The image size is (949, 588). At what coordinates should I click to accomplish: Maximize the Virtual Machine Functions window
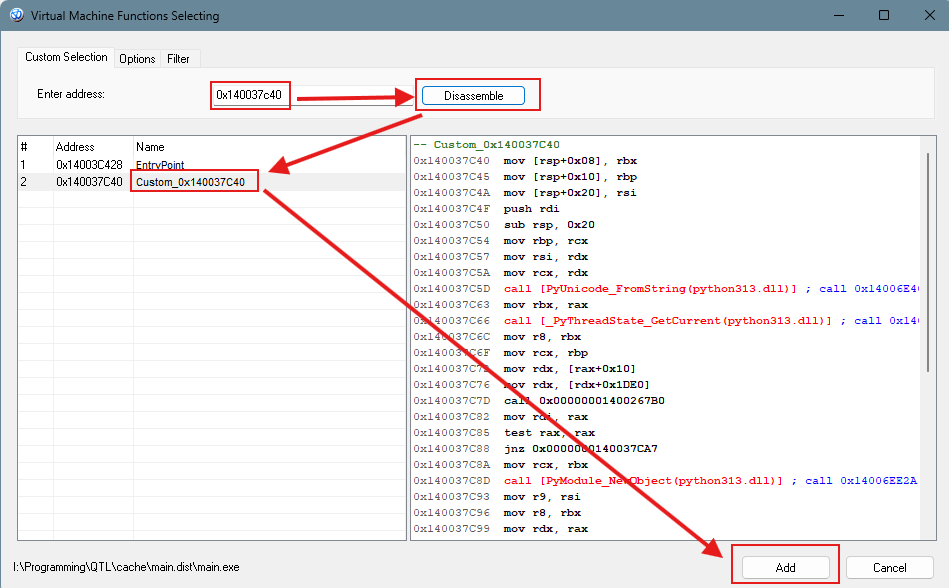tap(884, 16)
